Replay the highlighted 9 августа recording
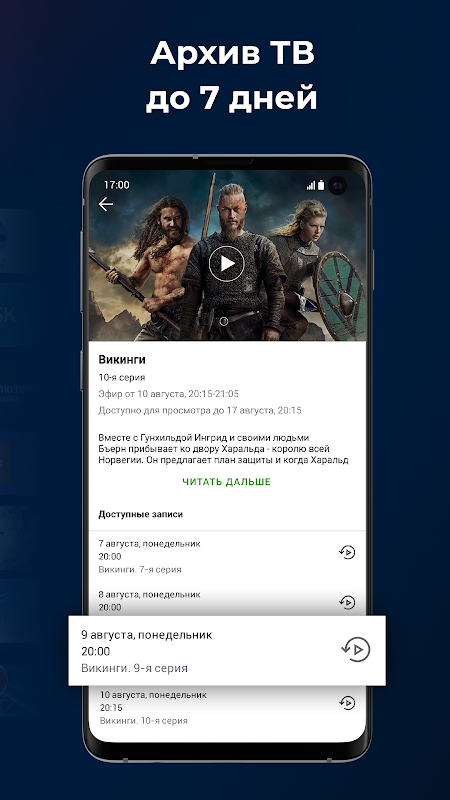This screenshot has width=450, height=800. [x=356, y=649]
